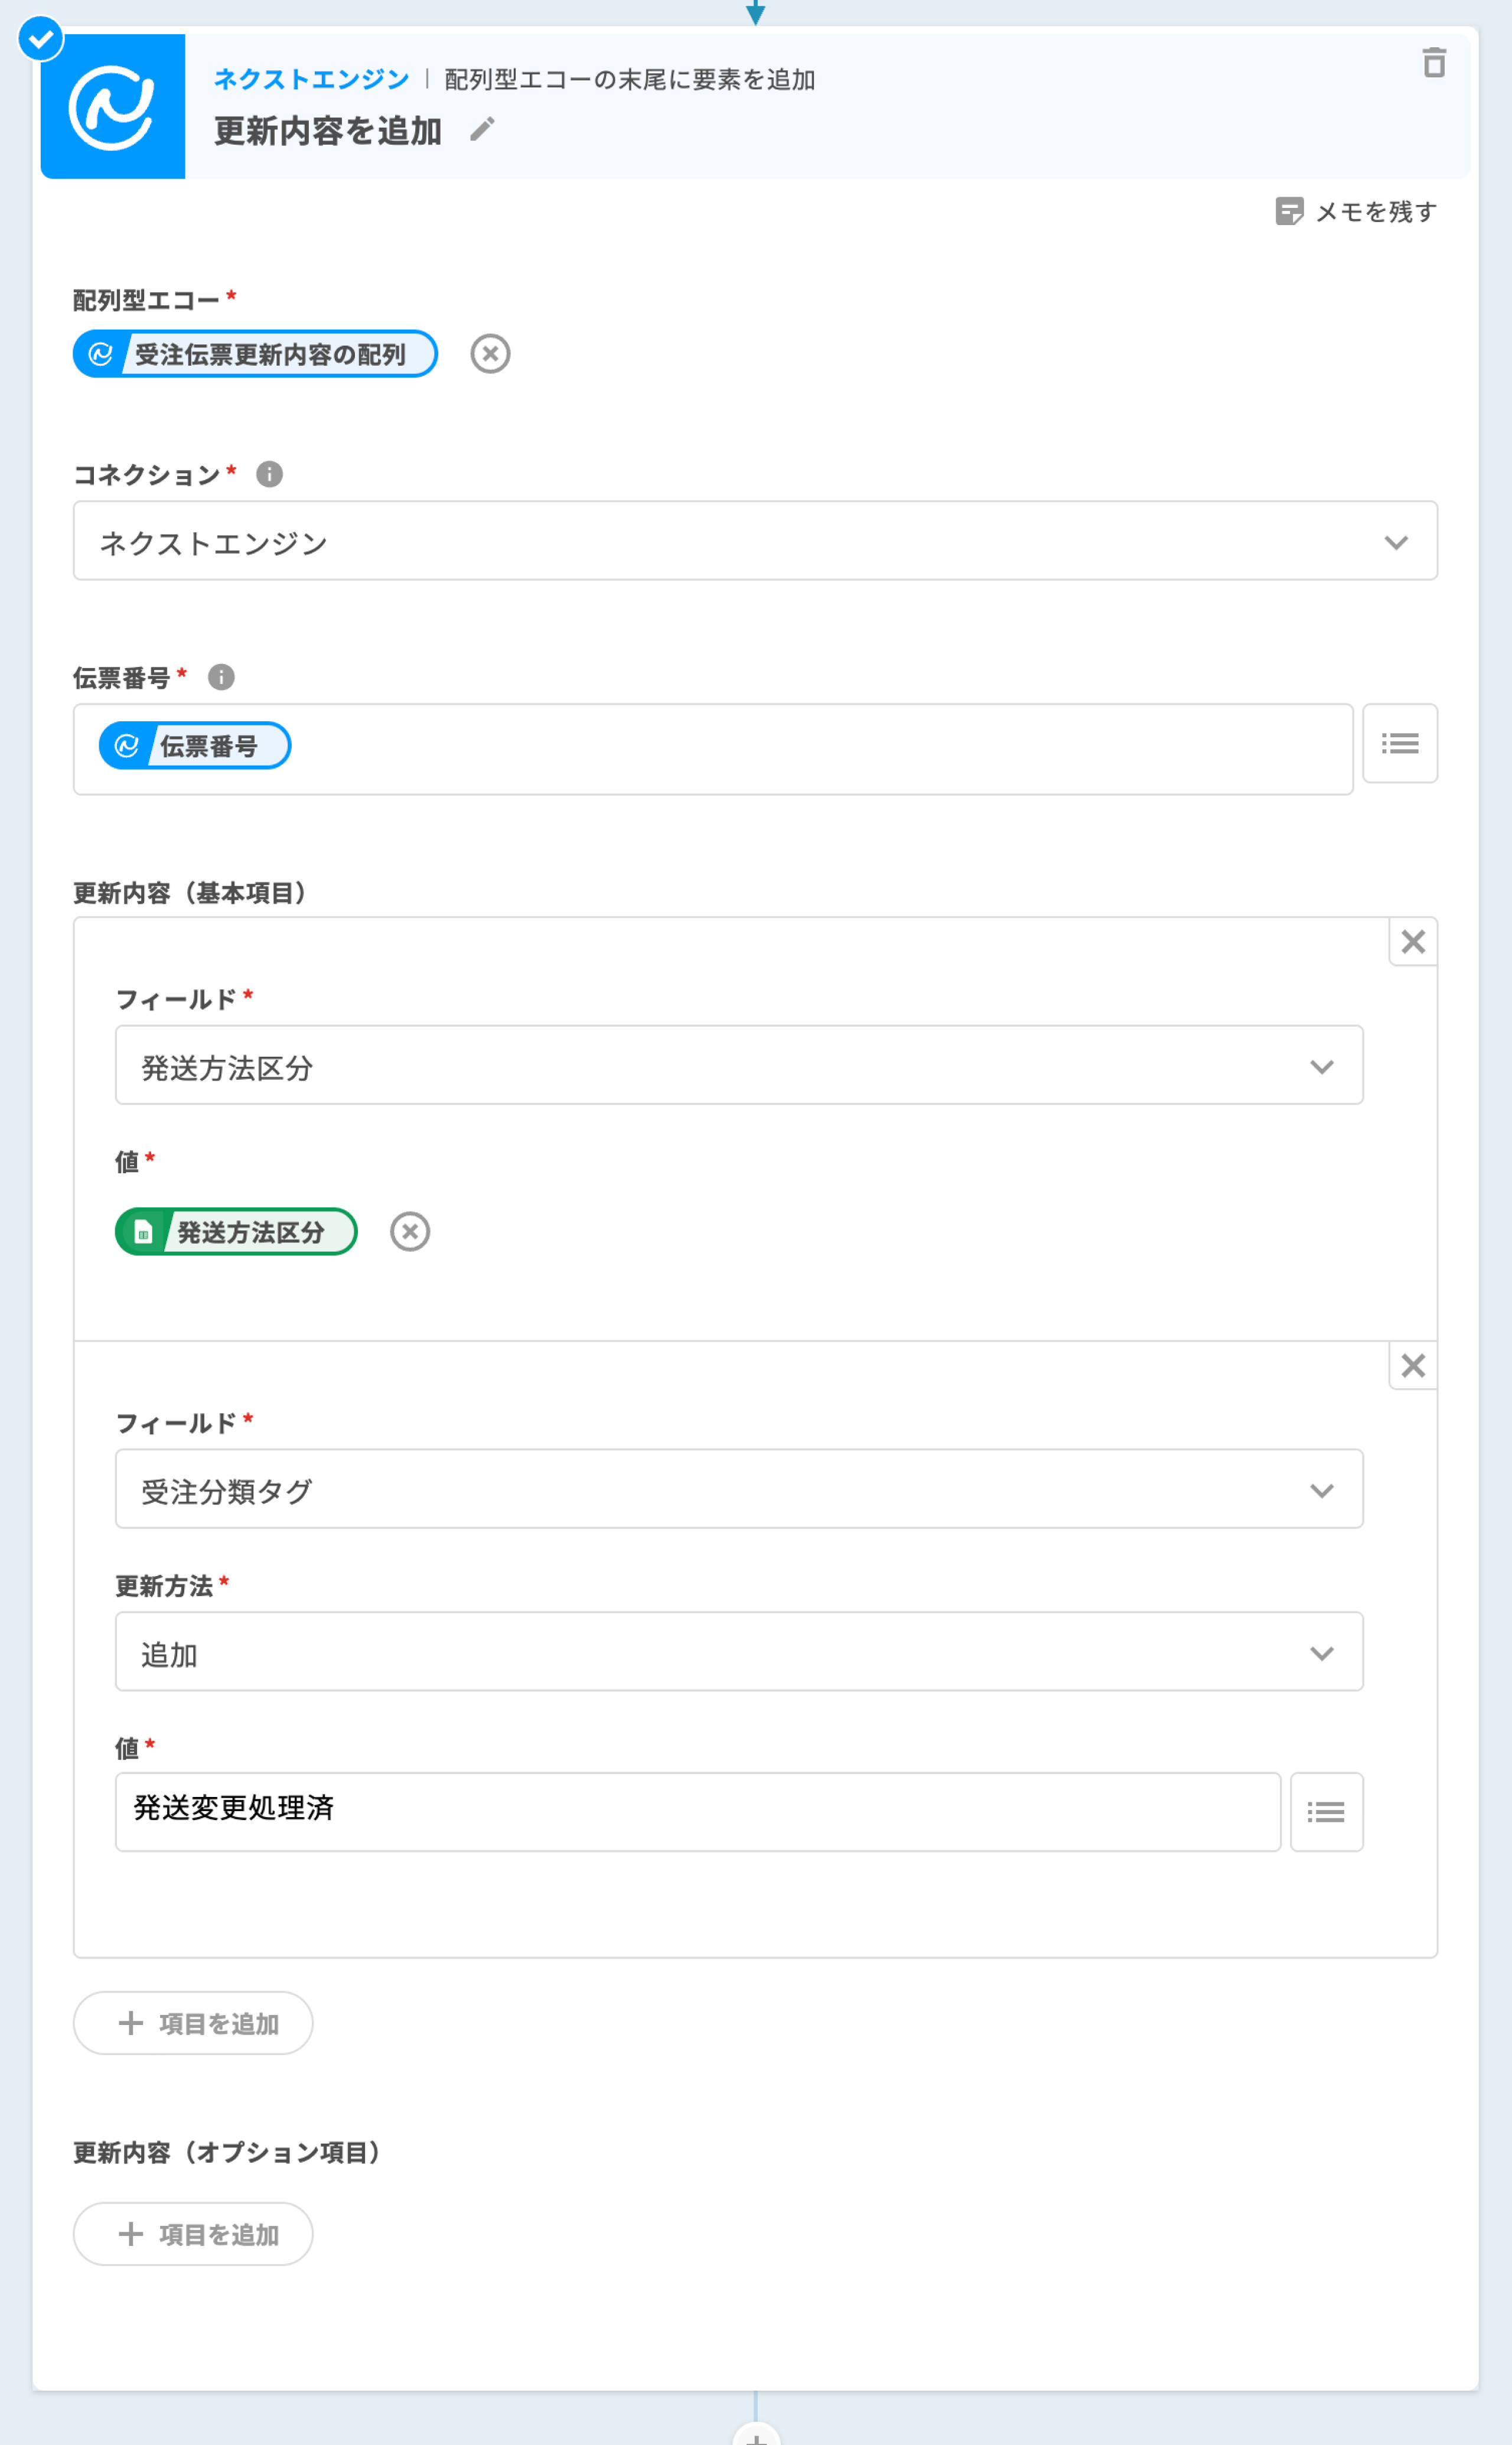The width and height of the screenshot is (1512, 2445).
Task: Add an item under 更新内容（基本項目）
Action: click(193, 2023)
